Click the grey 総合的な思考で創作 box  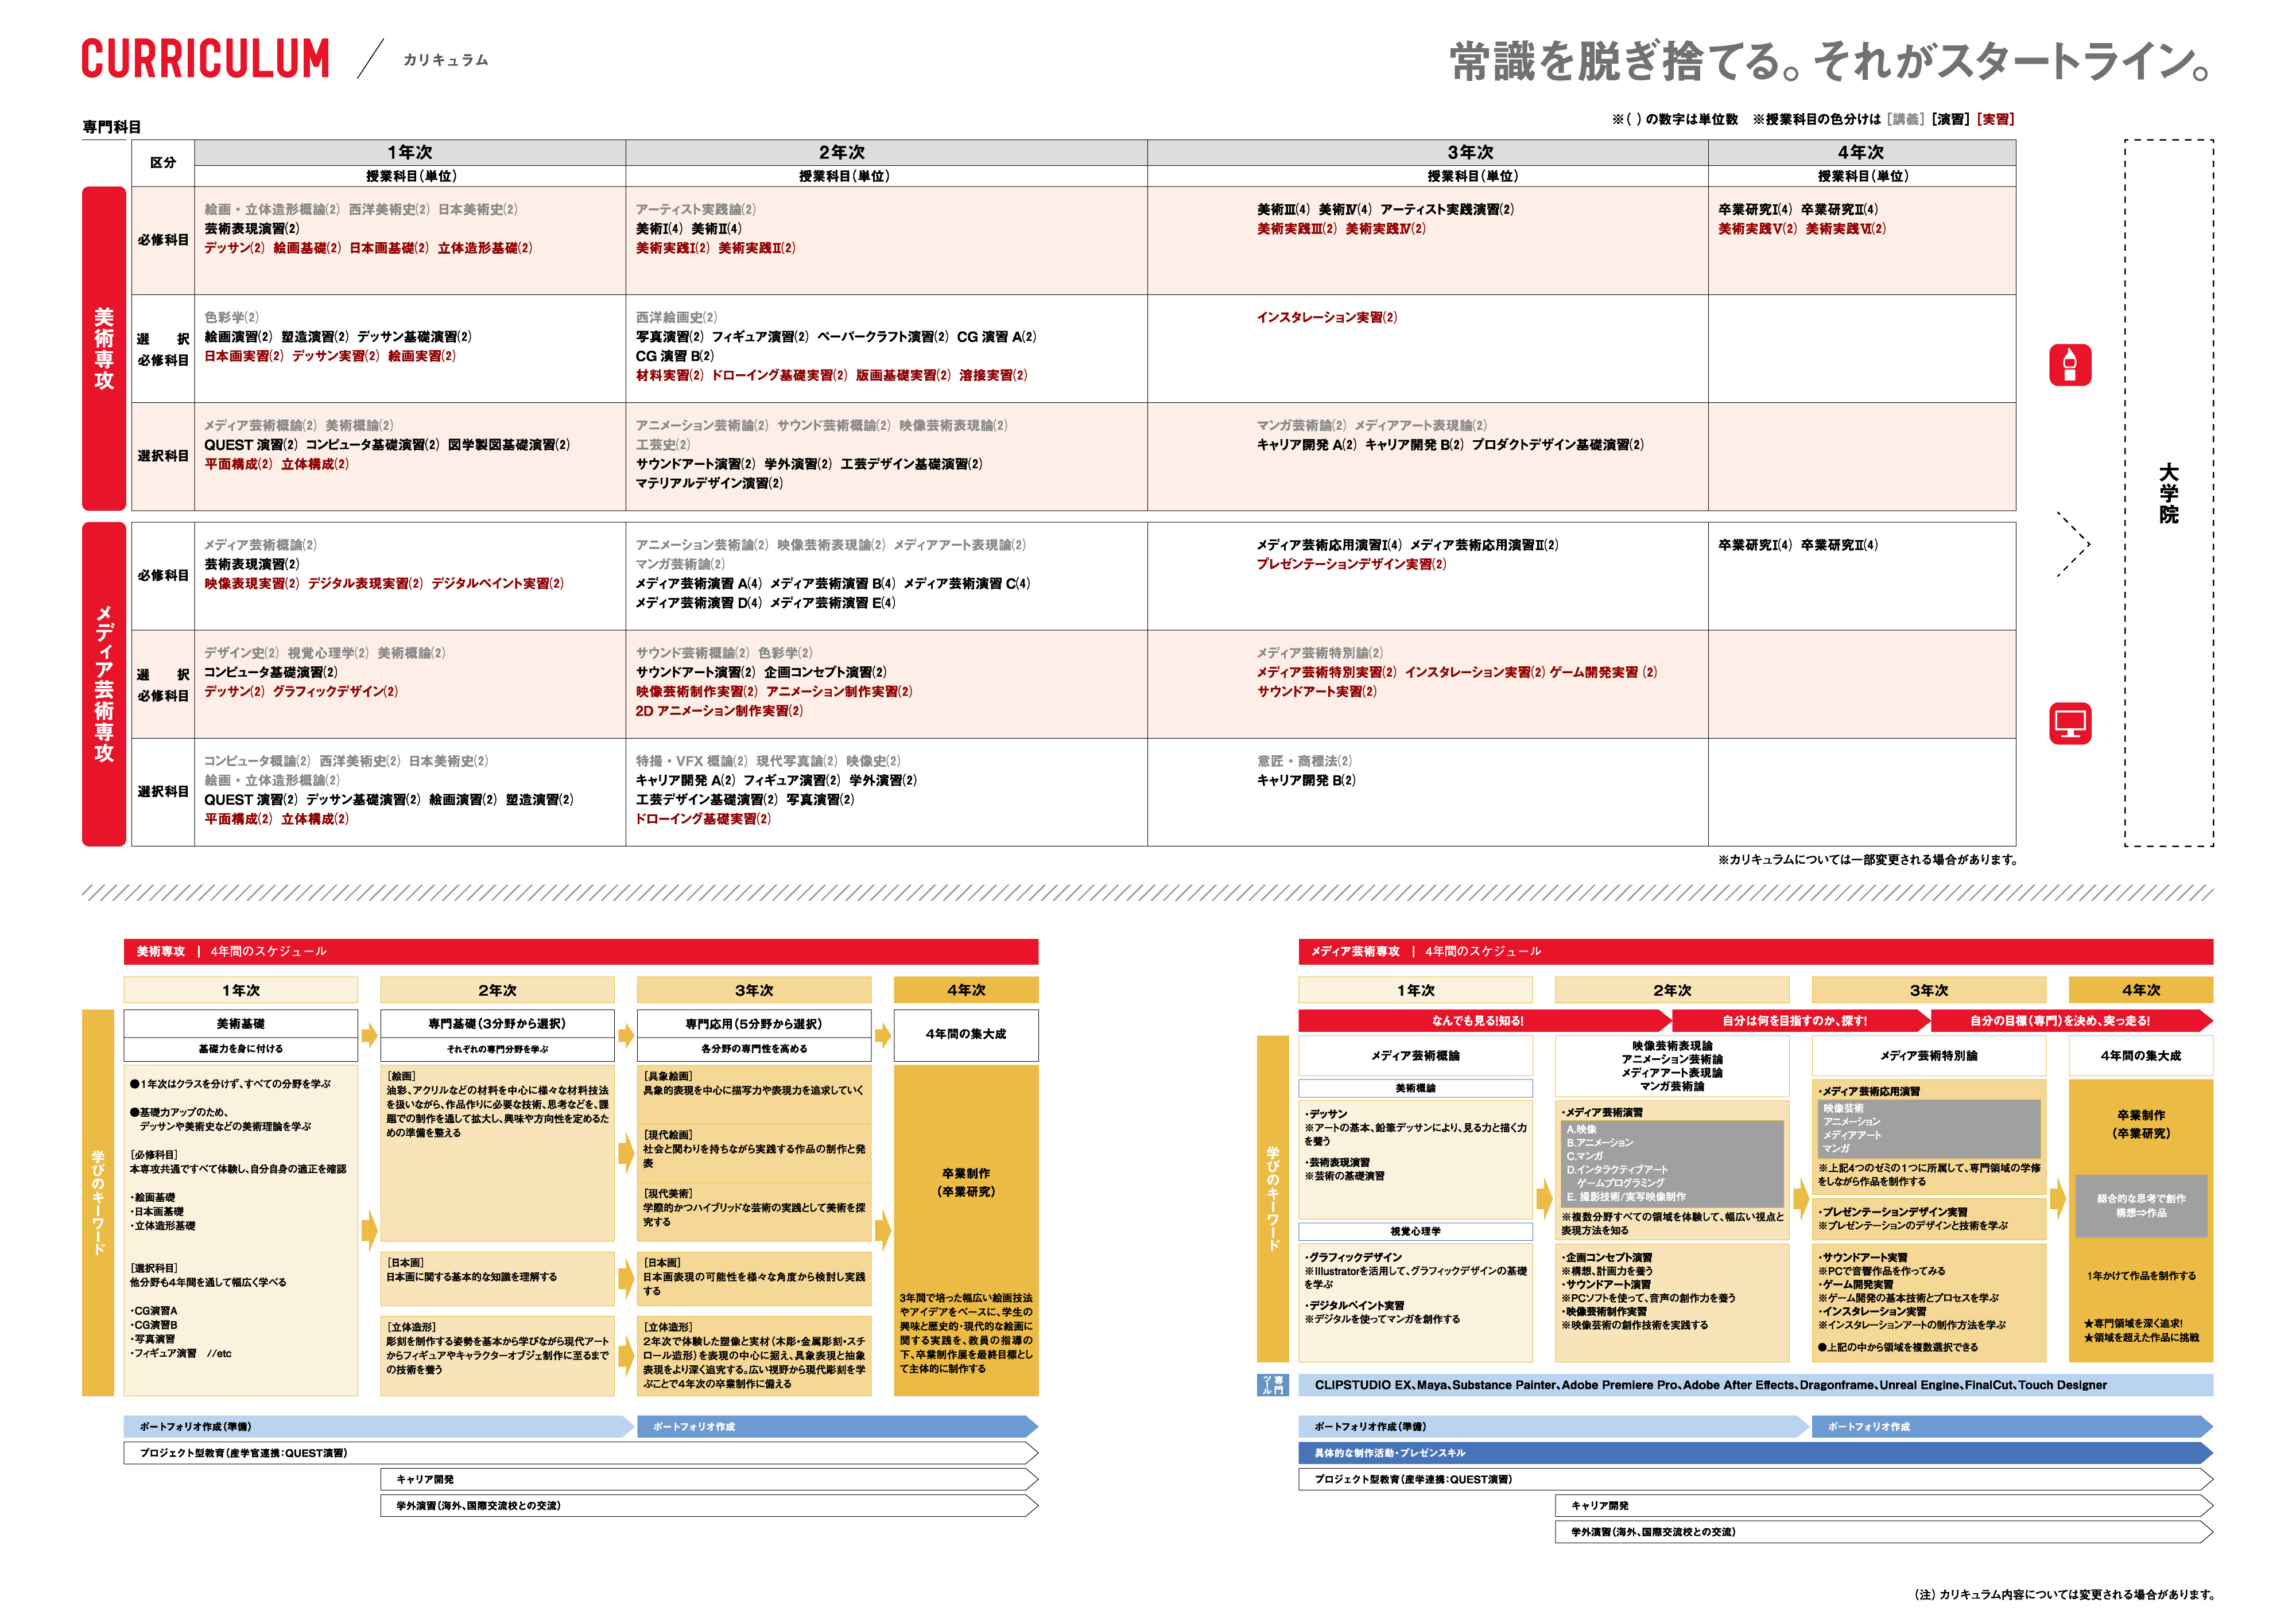click(2141, 1206)
